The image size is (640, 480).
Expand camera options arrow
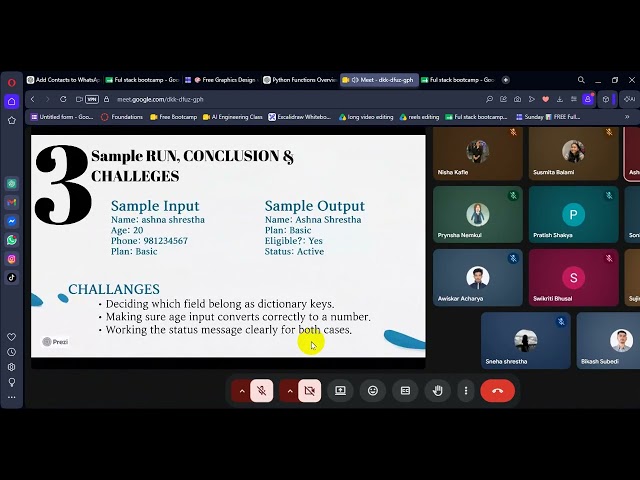coord(290,391)
